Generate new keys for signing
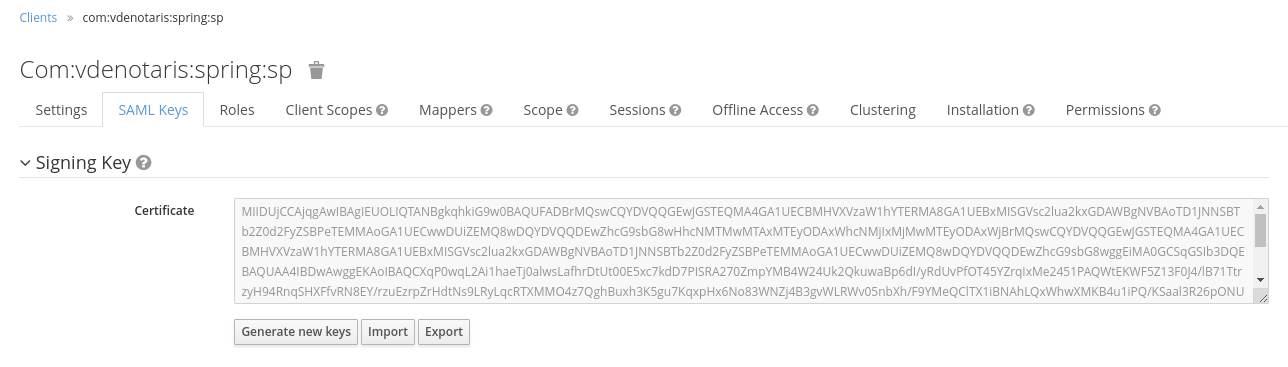This screenshot has width=1288, height=367. (296, 332)
